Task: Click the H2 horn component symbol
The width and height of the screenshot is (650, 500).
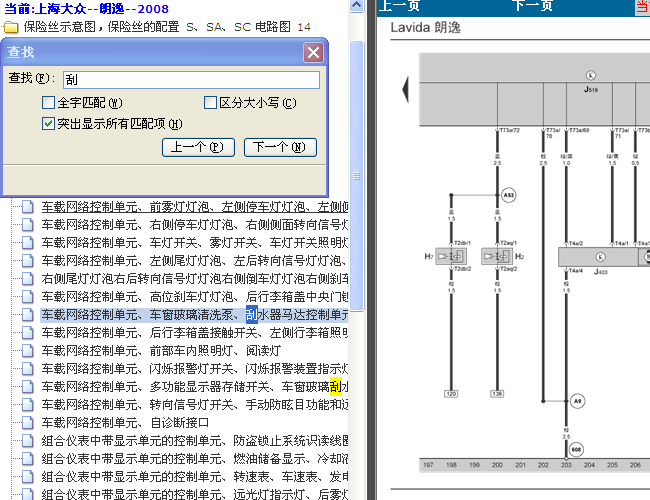Action: tap(497, 256)
